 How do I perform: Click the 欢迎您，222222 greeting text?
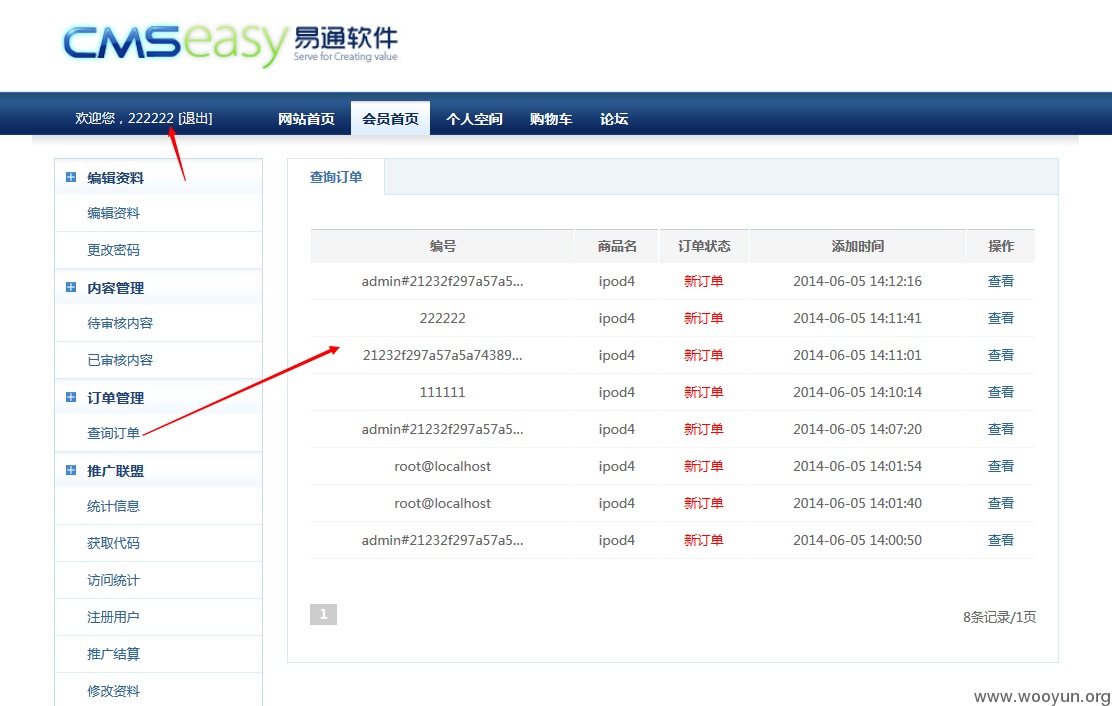pos(124,118)
